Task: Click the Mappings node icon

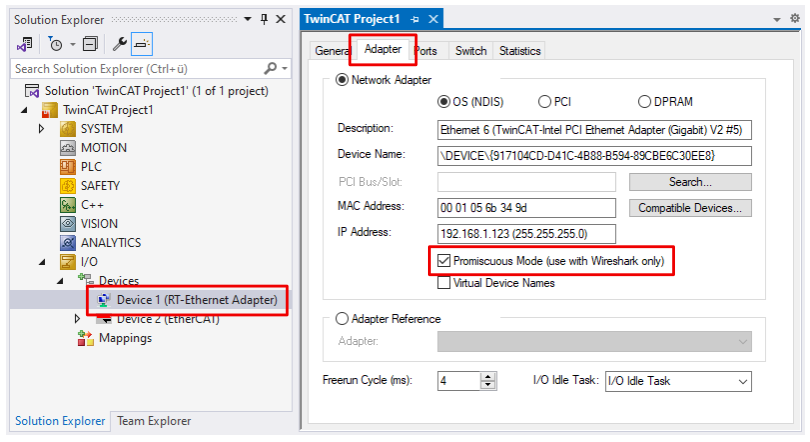Action: (86, 338)
